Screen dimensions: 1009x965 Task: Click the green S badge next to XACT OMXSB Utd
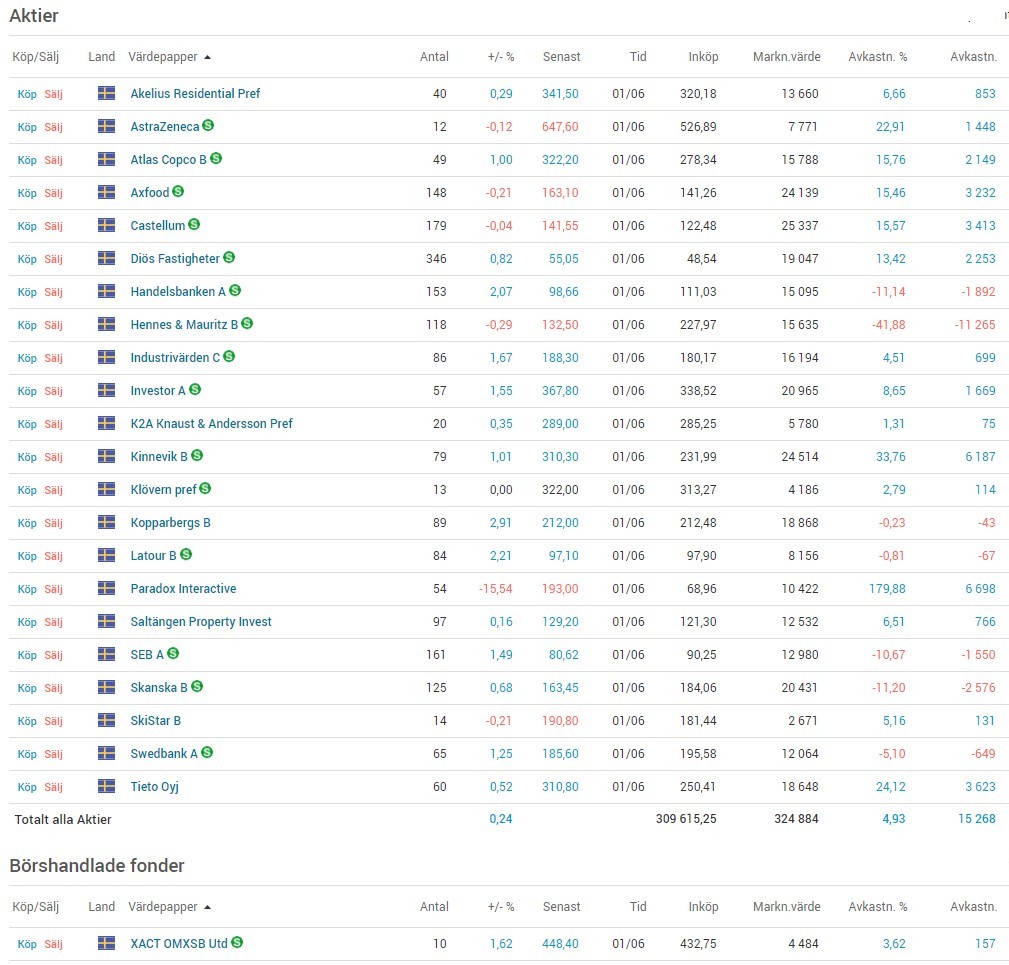(x=237, y=942)
